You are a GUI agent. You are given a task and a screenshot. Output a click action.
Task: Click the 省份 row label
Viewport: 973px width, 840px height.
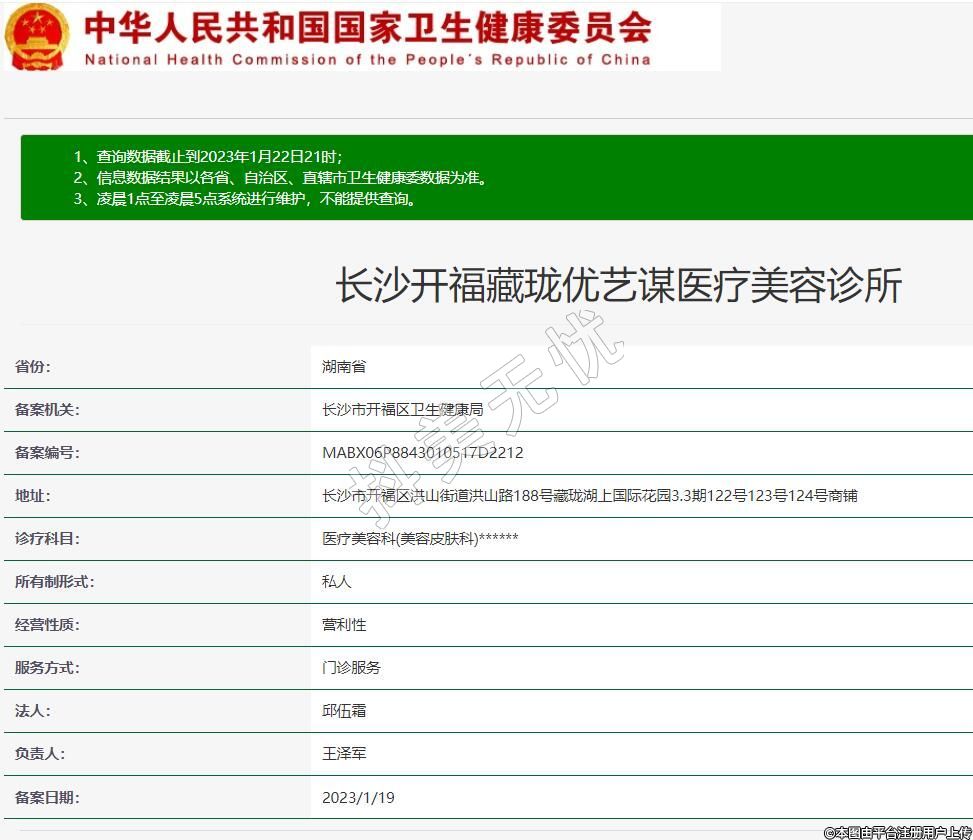point(33,367)
